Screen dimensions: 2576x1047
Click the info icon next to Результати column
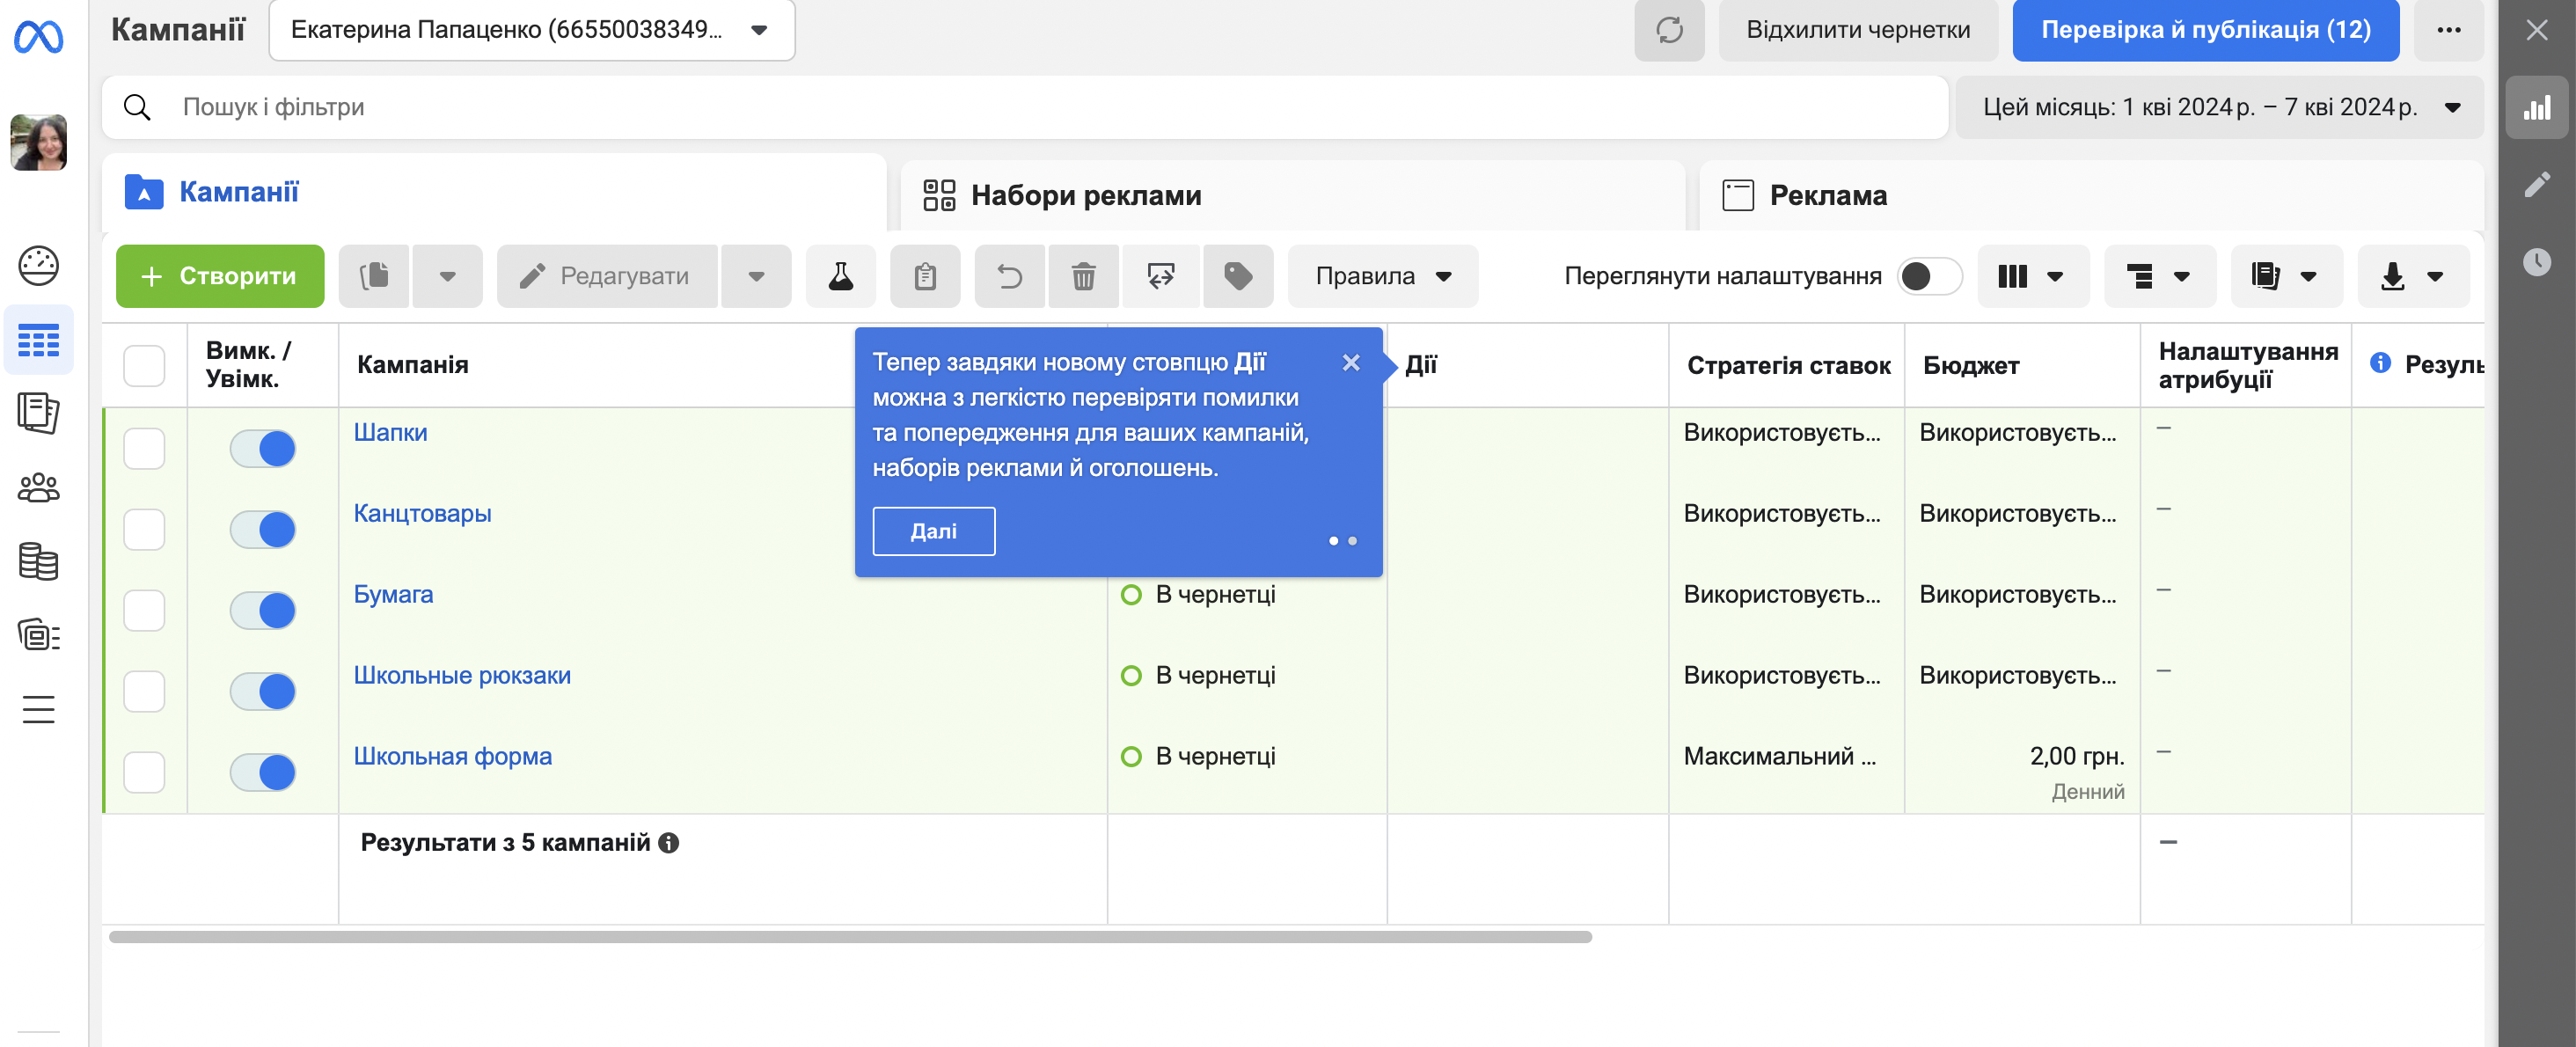[x=2380, y=363]
